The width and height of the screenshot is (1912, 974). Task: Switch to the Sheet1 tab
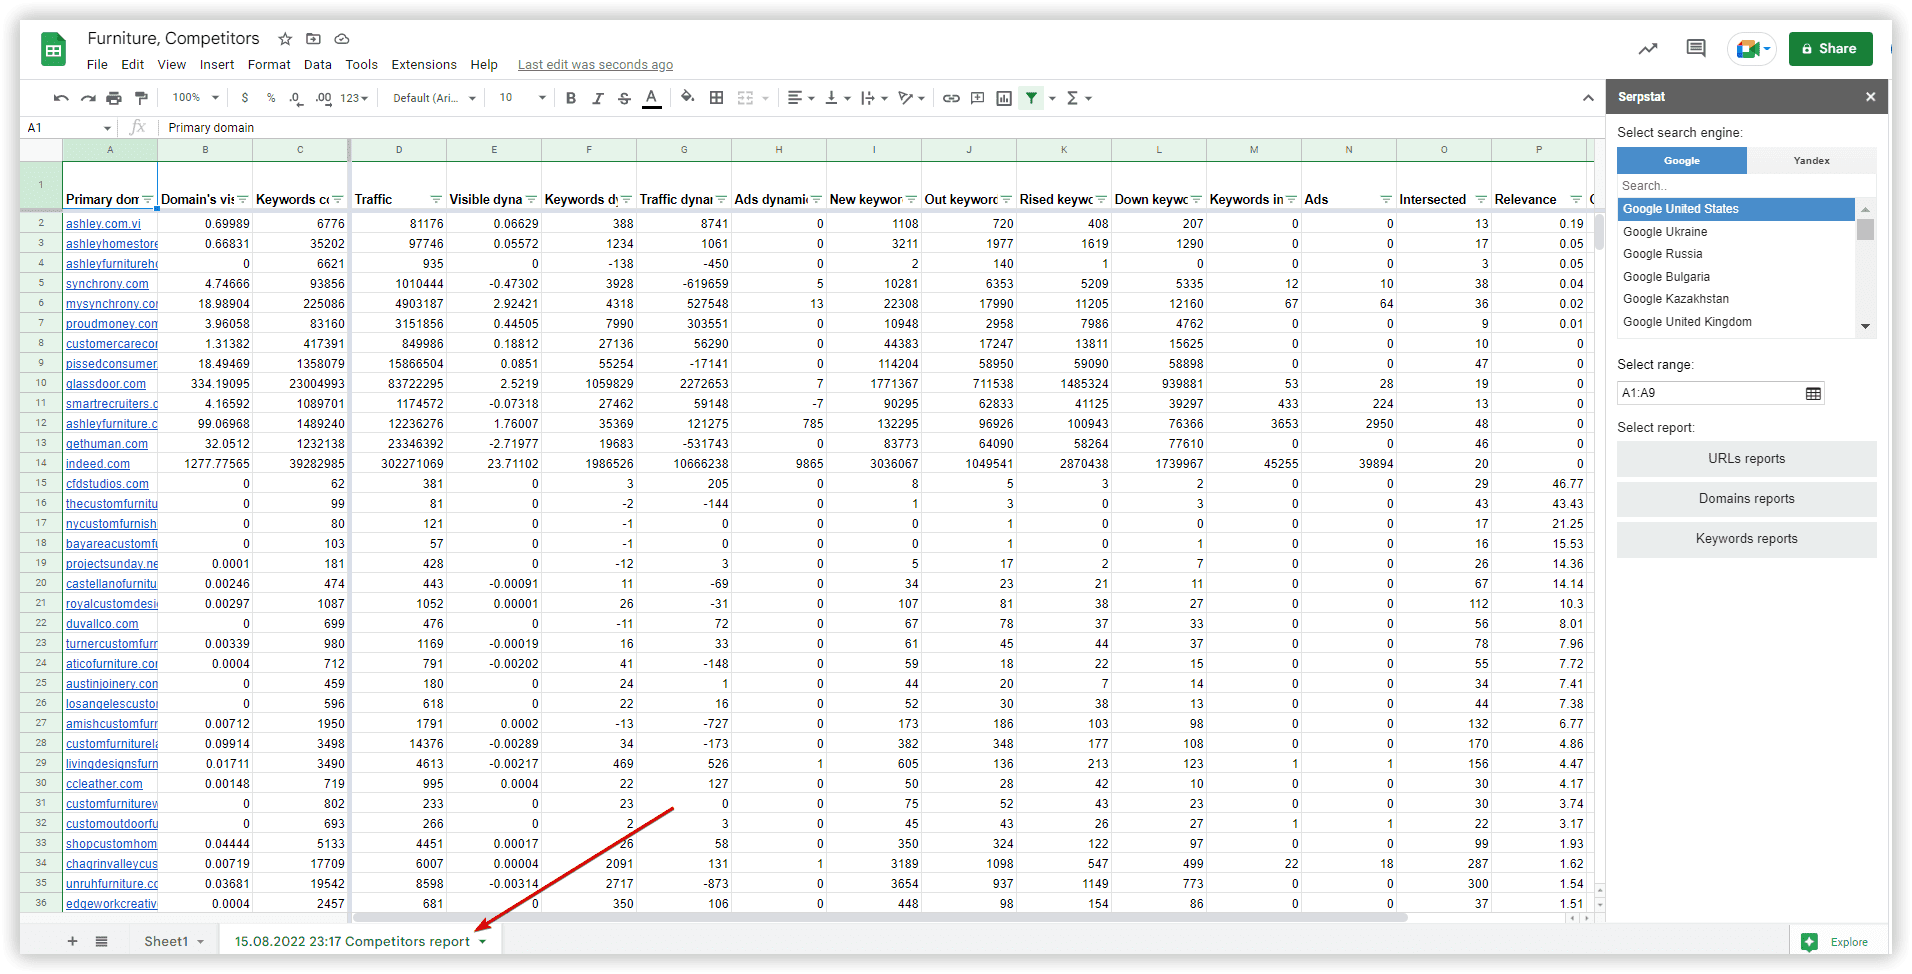[170, 940]
